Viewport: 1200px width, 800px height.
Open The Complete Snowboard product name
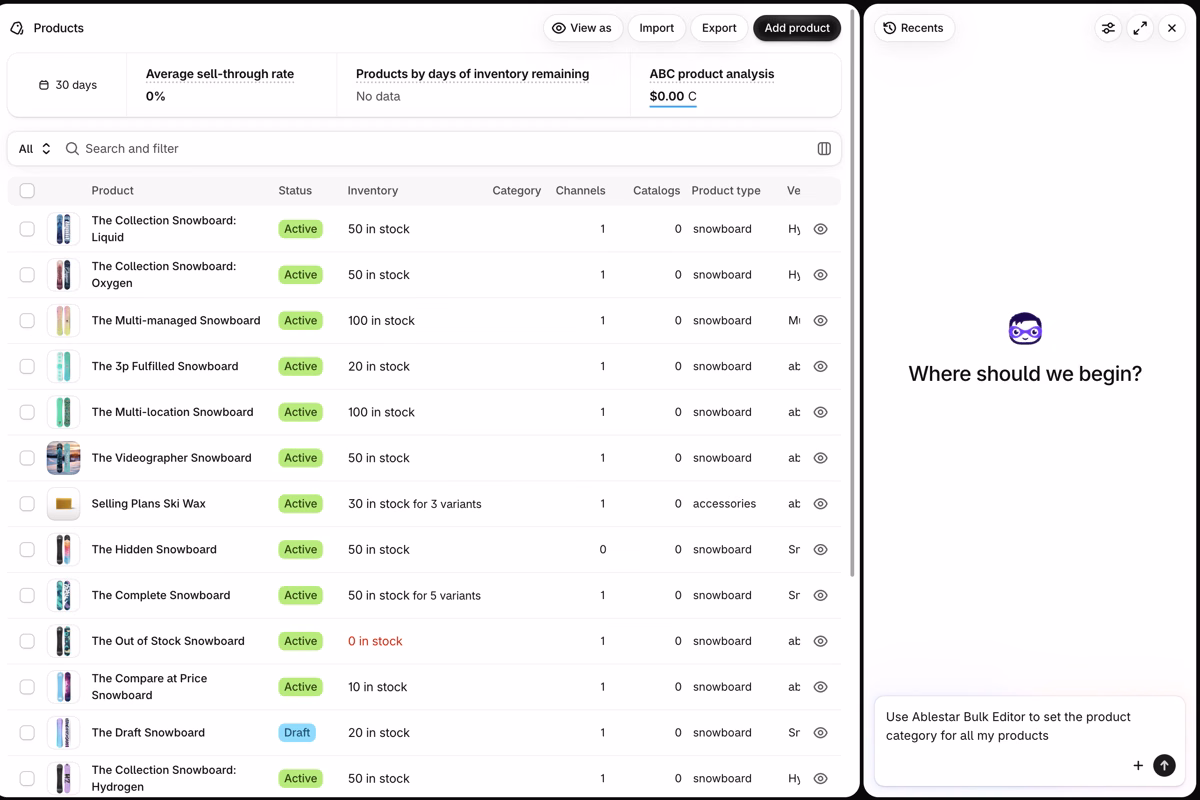tap(161, 595)
